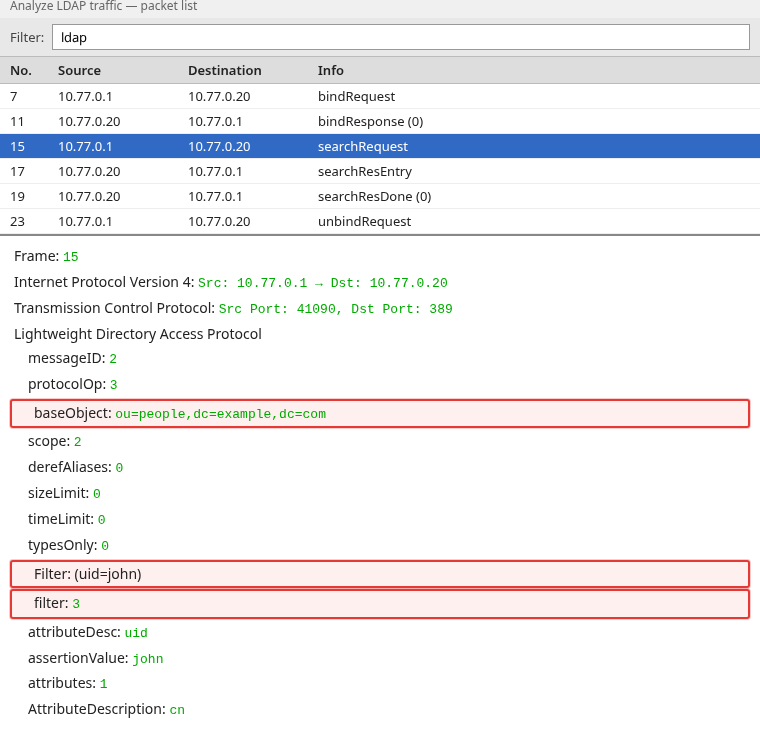This screenshot has height=731, width=760.
Task: Click the Destination column header
Action: 225,71
